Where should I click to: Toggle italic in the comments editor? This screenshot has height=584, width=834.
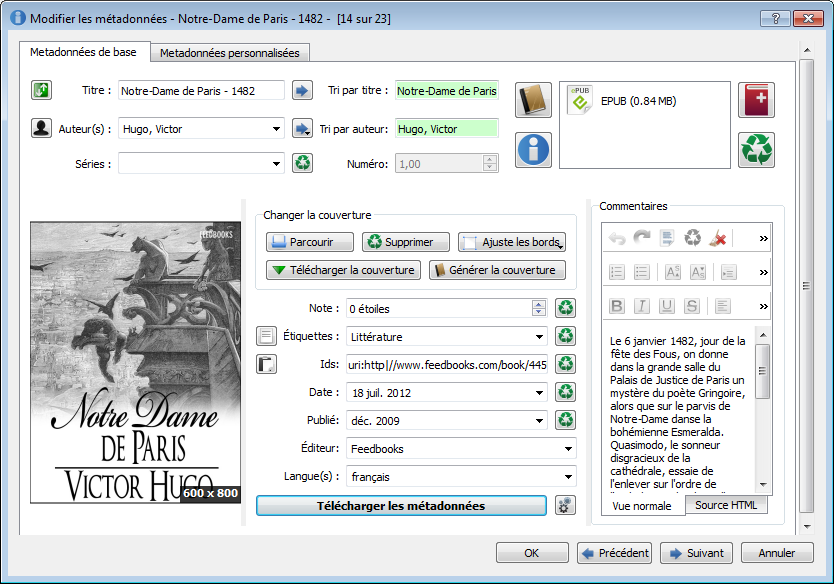642,306
